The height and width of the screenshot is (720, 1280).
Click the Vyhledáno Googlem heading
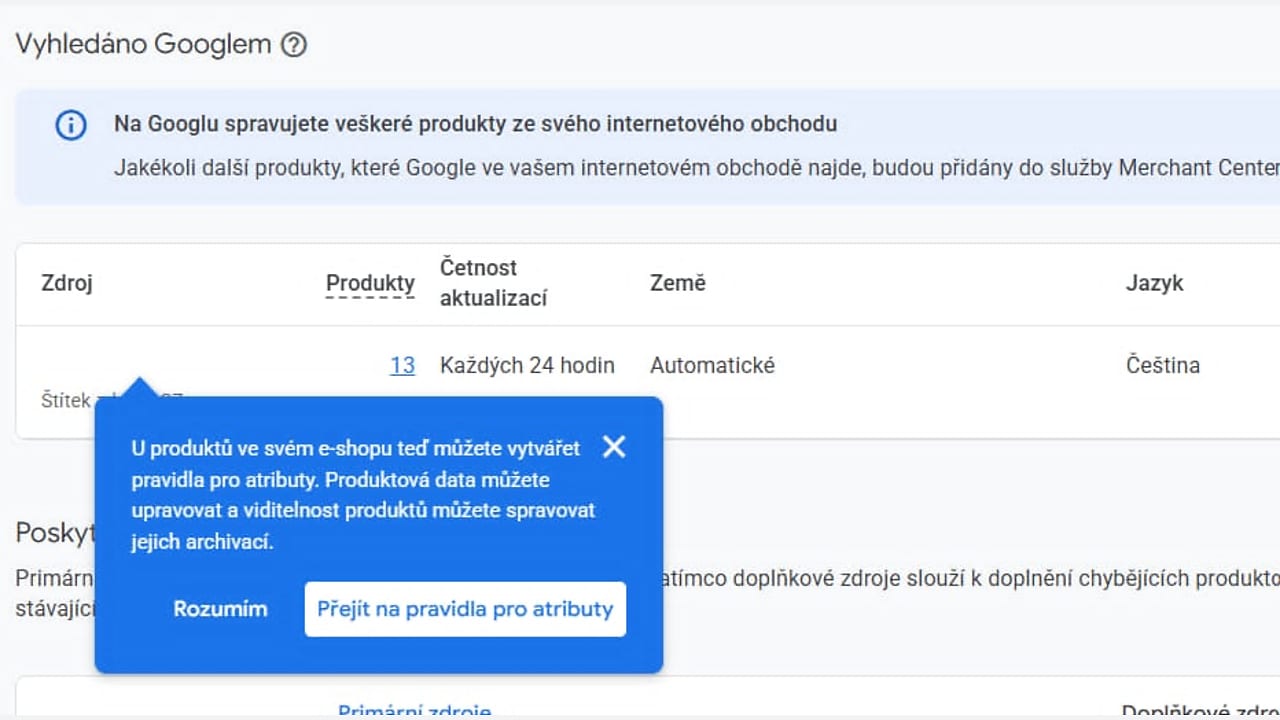point(143,44)
